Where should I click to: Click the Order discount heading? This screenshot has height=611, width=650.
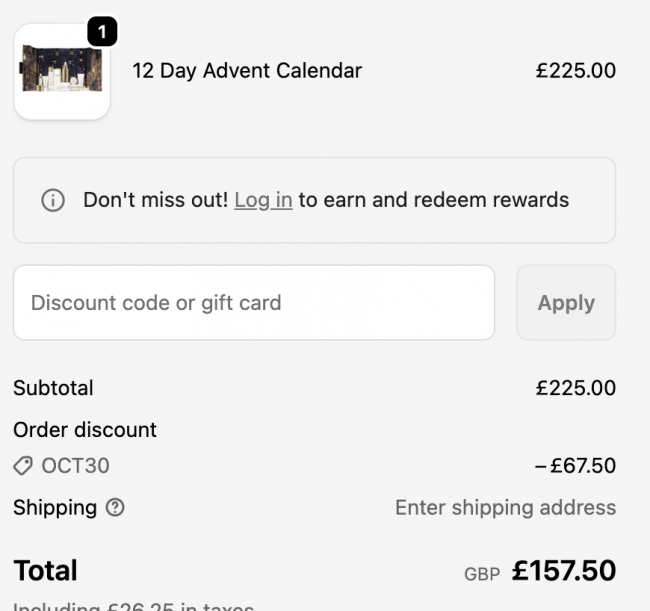click(85, 430)
